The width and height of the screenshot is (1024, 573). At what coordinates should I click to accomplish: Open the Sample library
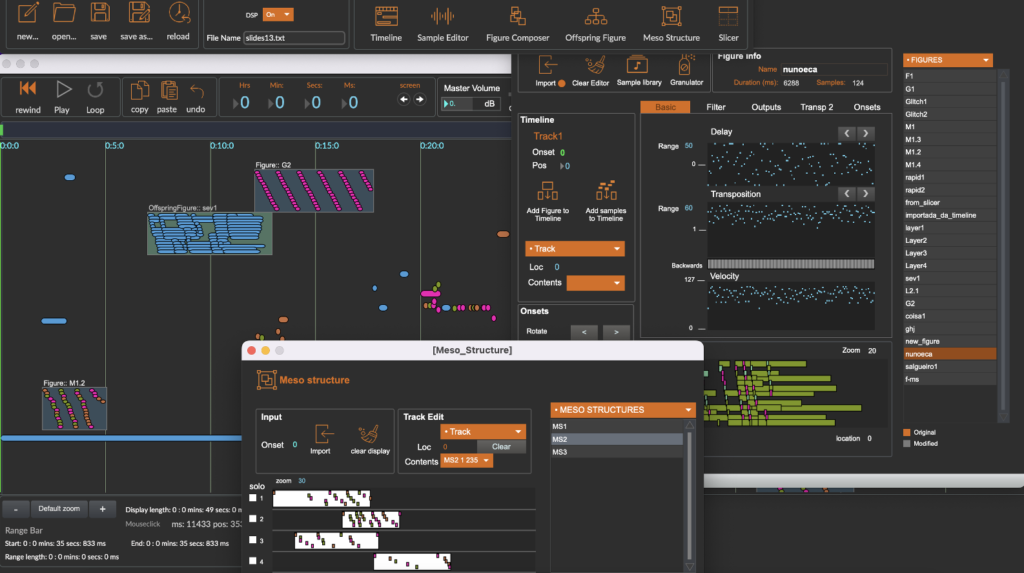[637, 65]
